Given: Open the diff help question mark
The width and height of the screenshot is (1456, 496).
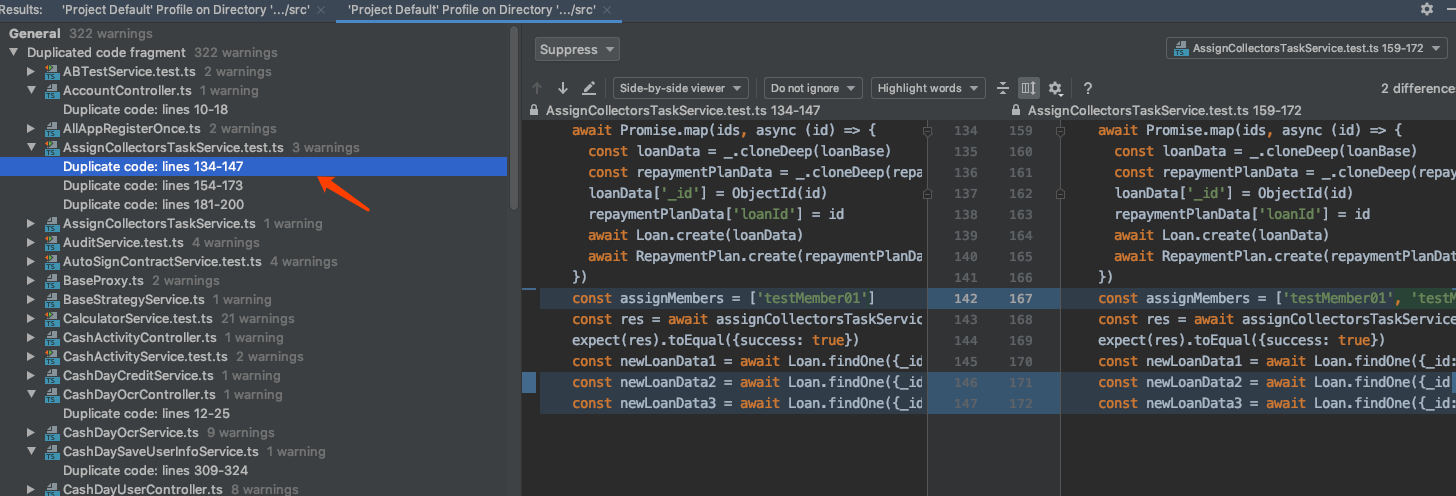Looking at the screenshot, I should 1087,88.
